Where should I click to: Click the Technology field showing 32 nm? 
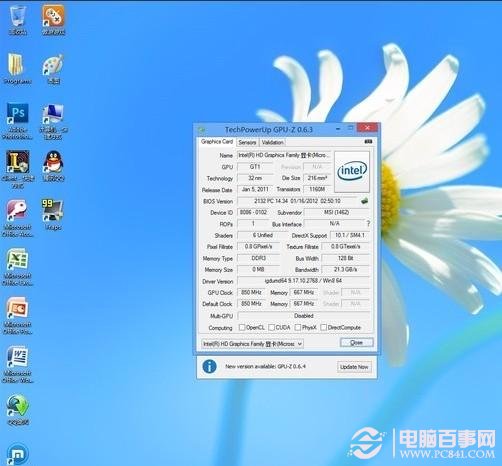(x=255, y=178)
